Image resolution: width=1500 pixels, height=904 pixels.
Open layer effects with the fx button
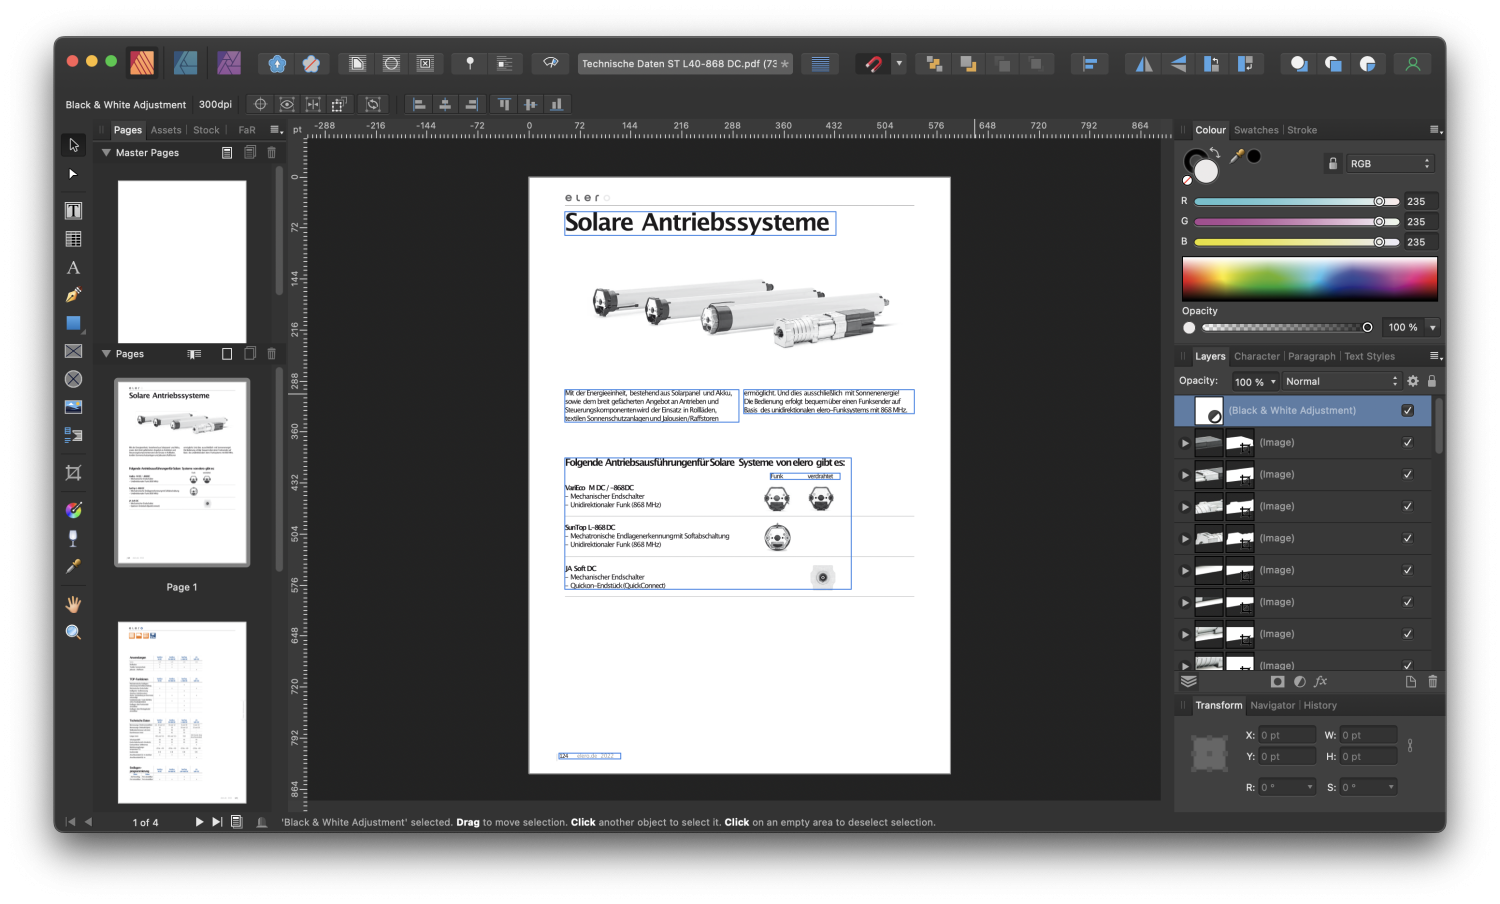(1320, 681)
